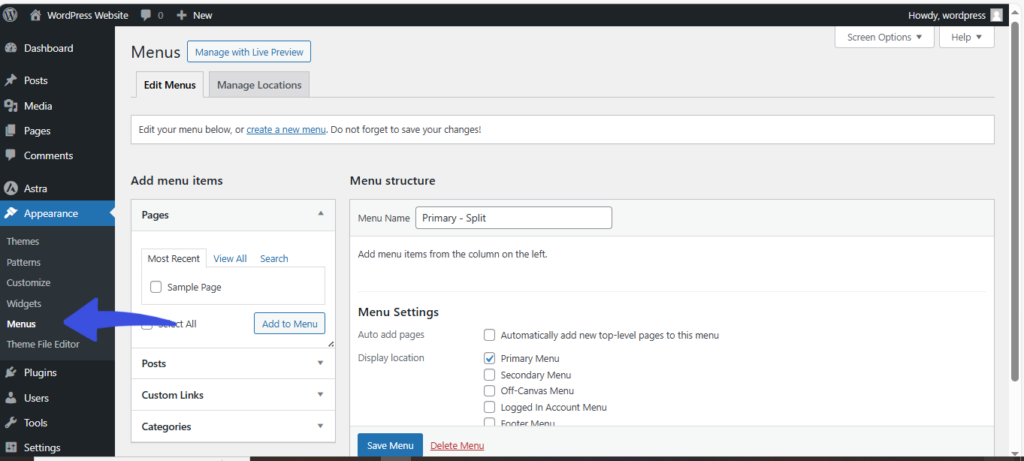
Task: Click the New label in admin bar
Action: coord(202,15)
